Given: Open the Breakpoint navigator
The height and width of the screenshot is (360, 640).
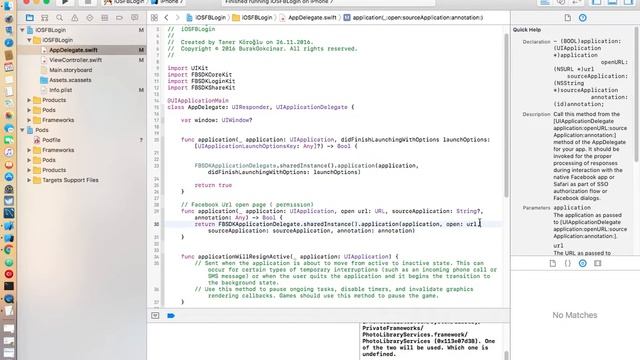Looking at the screenshot, I should pyautogui.click(x=120, y=18).
